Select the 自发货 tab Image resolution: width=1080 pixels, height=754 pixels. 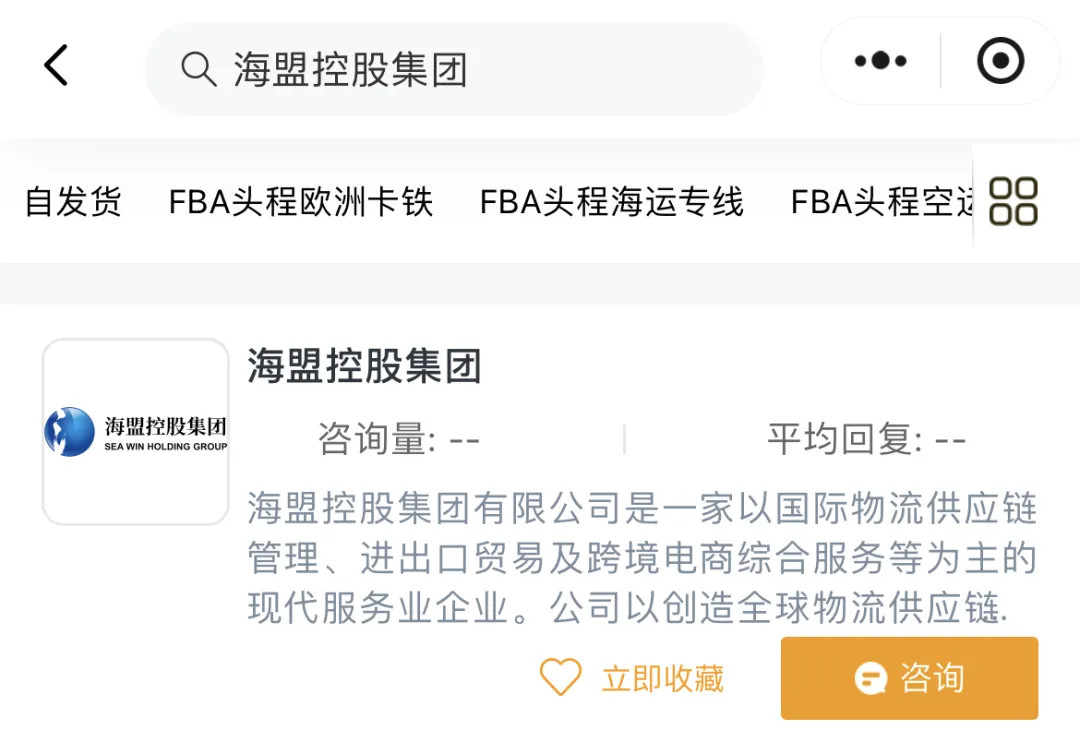click(73, 202)
